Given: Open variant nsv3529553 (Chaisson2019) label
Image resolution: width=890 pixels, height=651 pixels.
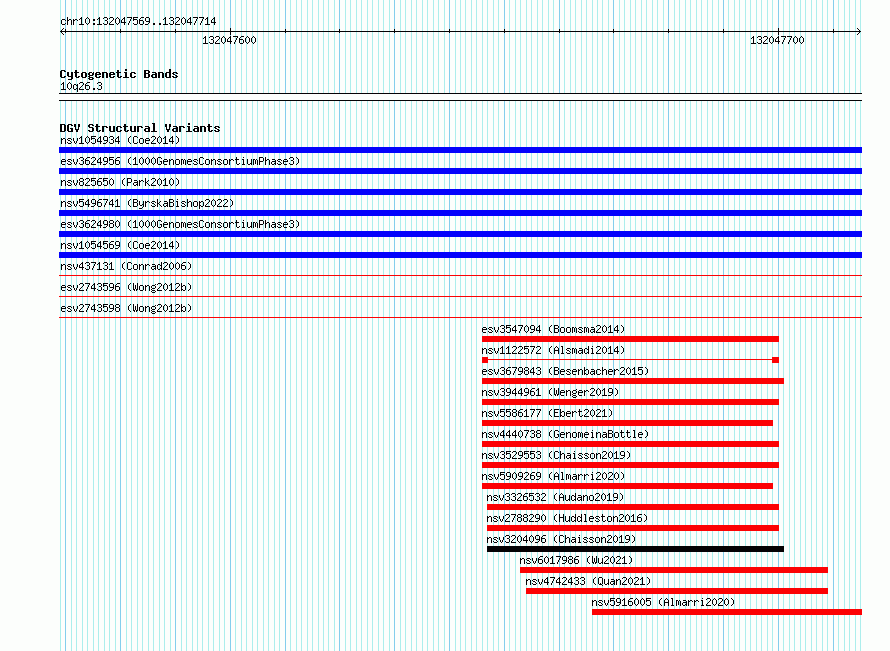Looking at the screenshot, I should coord(556,455).
